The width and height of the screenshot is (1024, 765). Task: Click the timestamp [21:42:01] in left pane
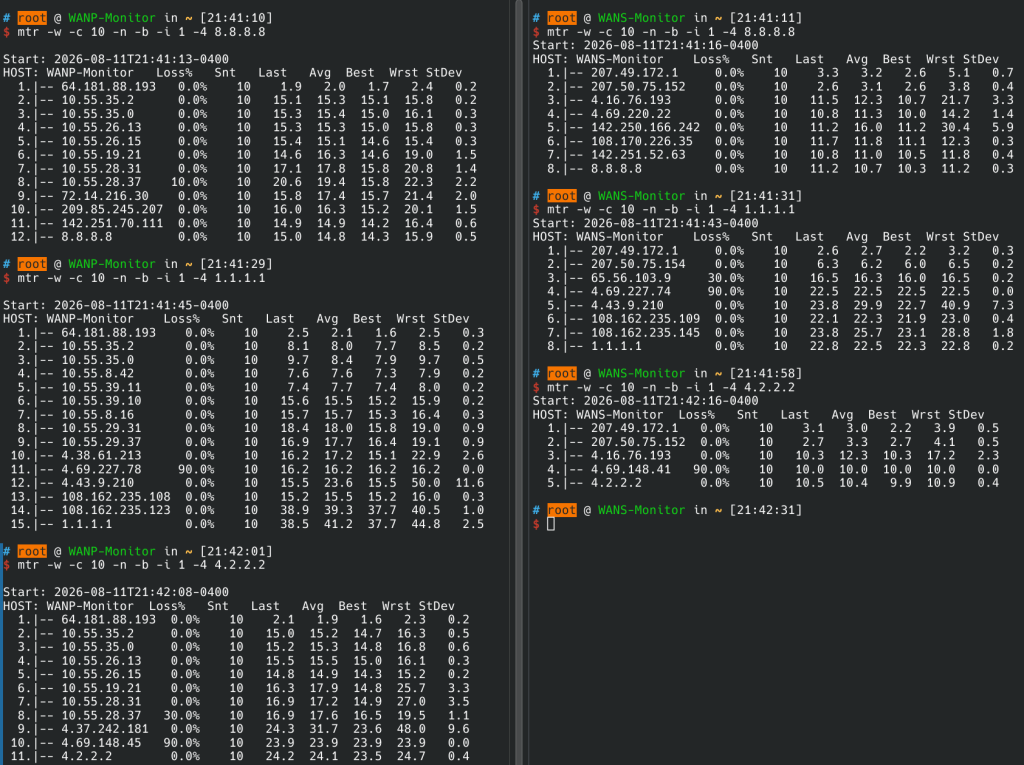point(236,551)
